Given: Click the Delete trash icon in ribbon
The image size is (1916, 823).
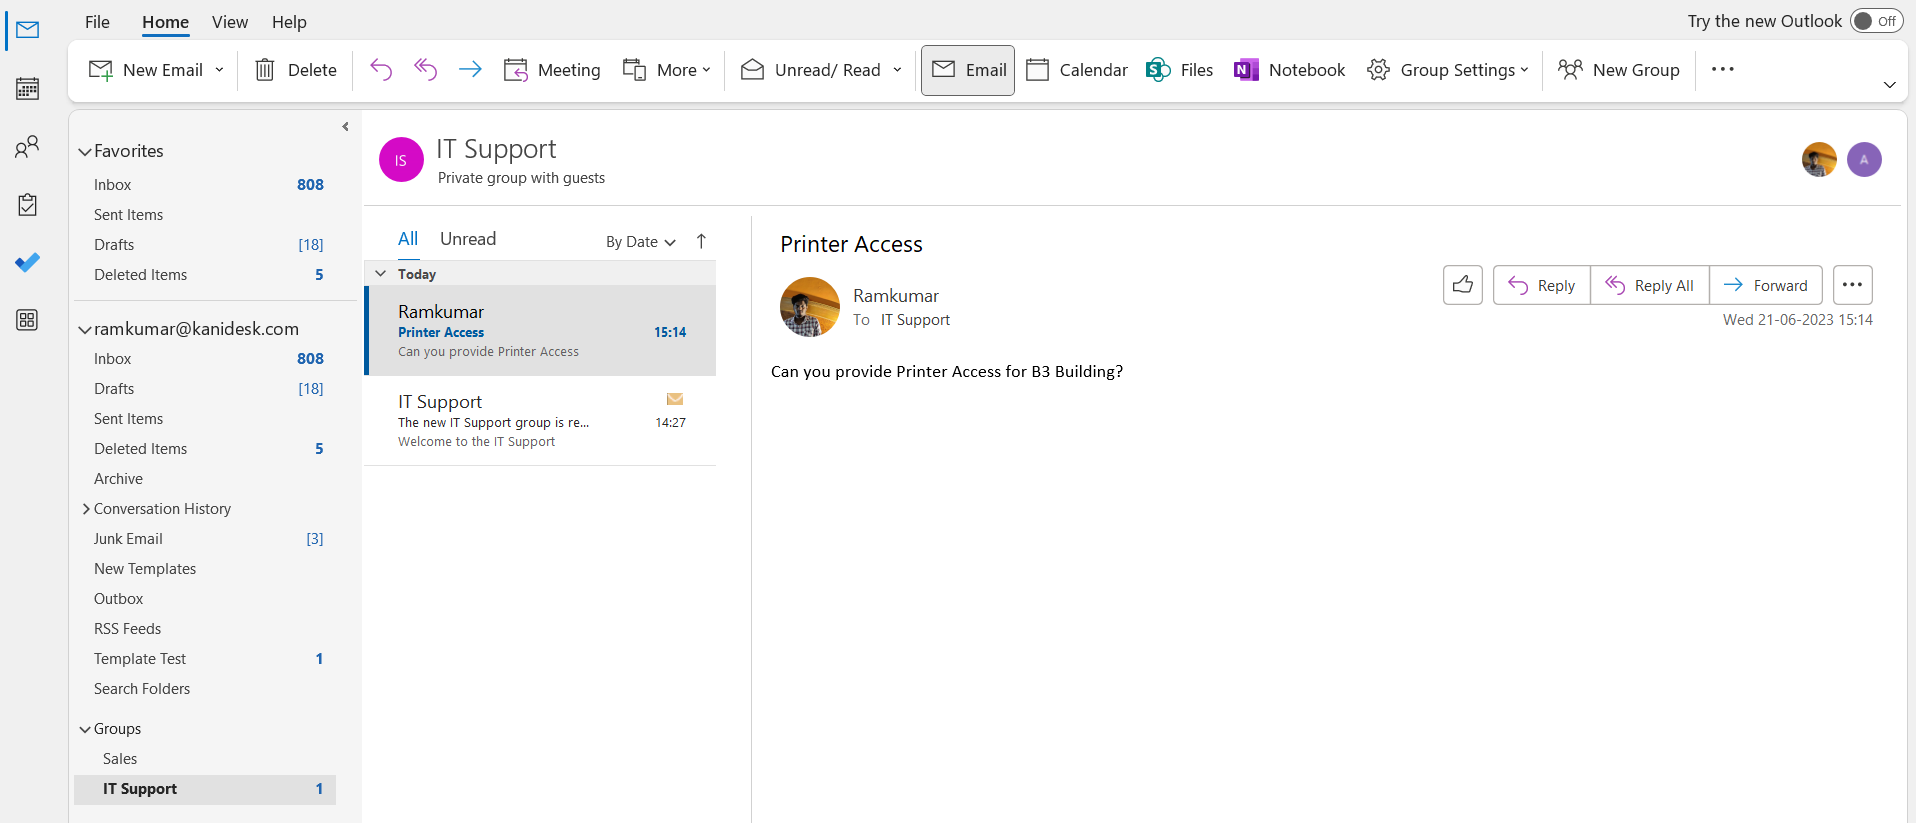Looking at the screenshot, I should click(265, 70).
